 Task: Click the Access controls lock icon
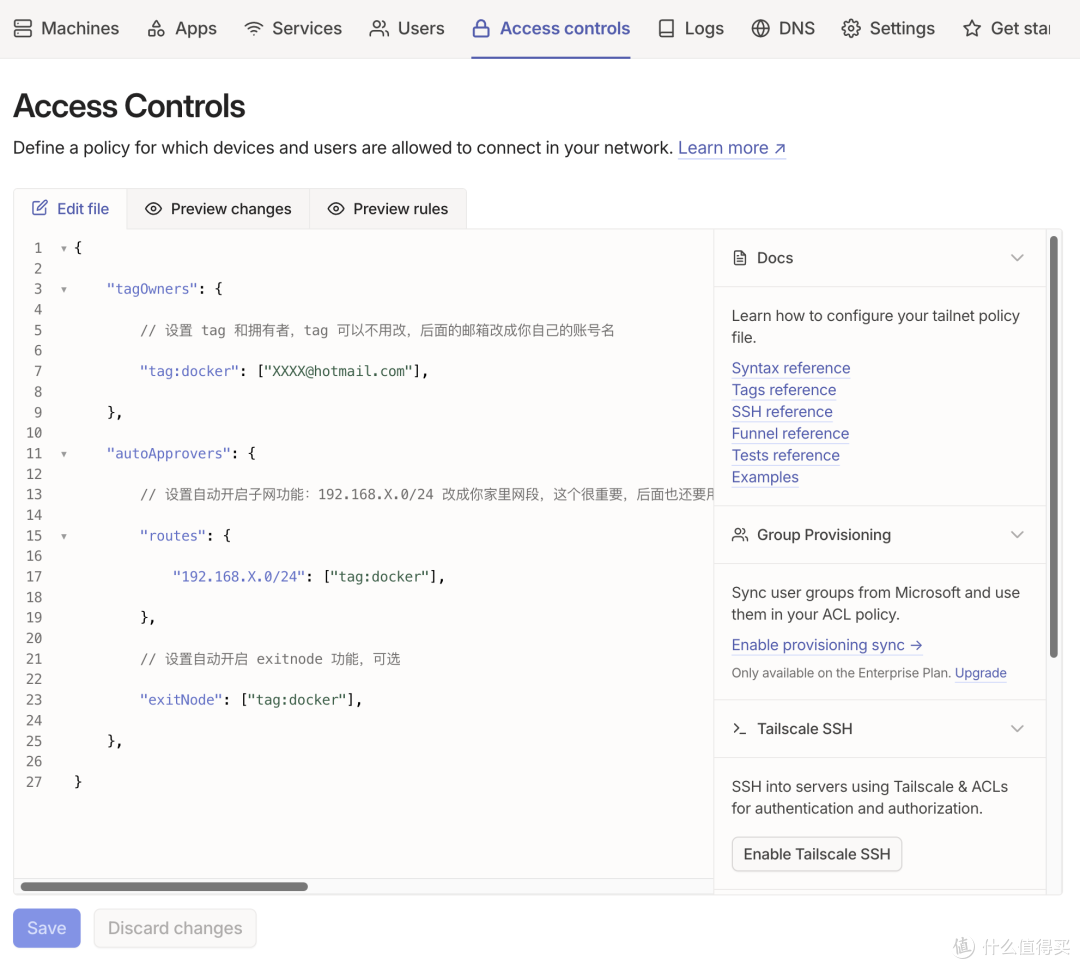[481, 28]
